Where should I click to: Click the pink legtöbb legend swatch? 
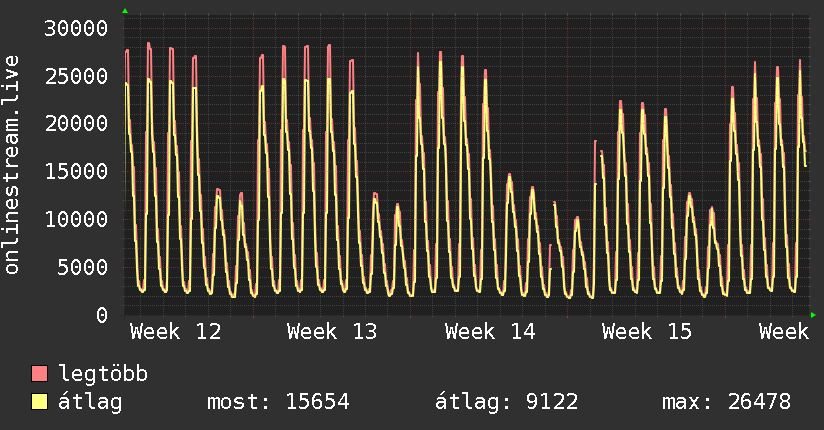tap(39, 373)
